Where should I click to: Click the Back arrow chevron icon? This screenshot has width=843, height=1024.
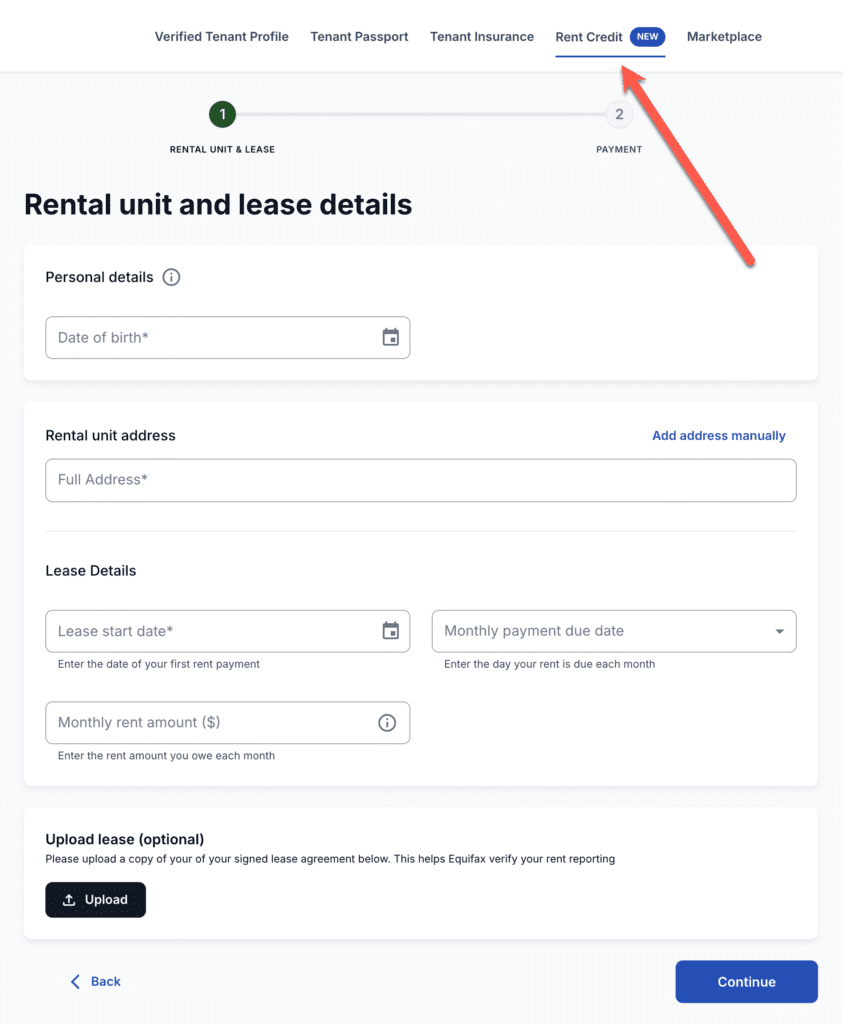(75, 982)
